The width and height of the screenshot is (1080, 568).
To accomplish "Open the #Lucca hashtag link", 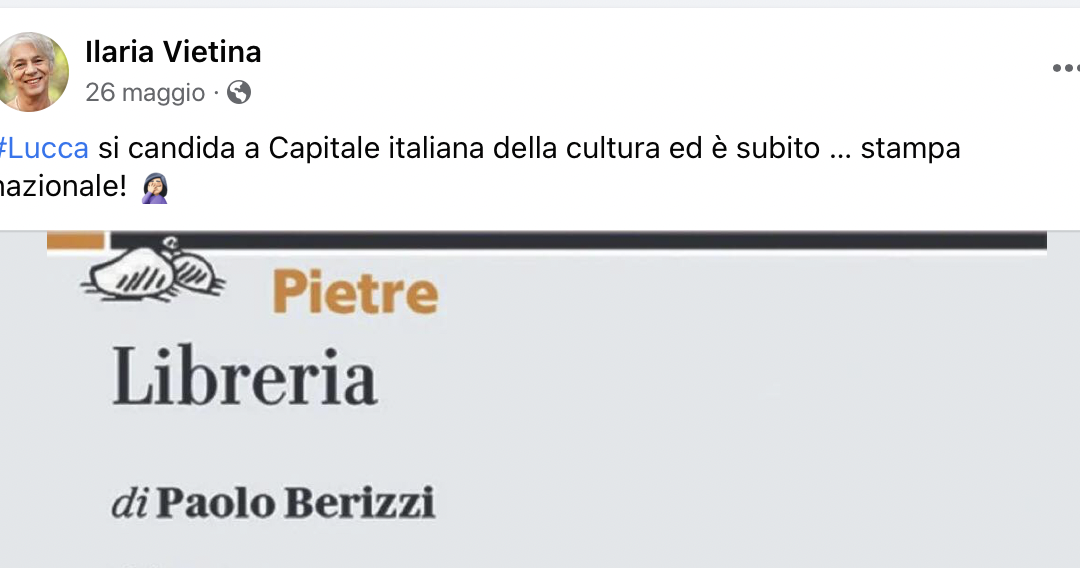I will (43, 148).
